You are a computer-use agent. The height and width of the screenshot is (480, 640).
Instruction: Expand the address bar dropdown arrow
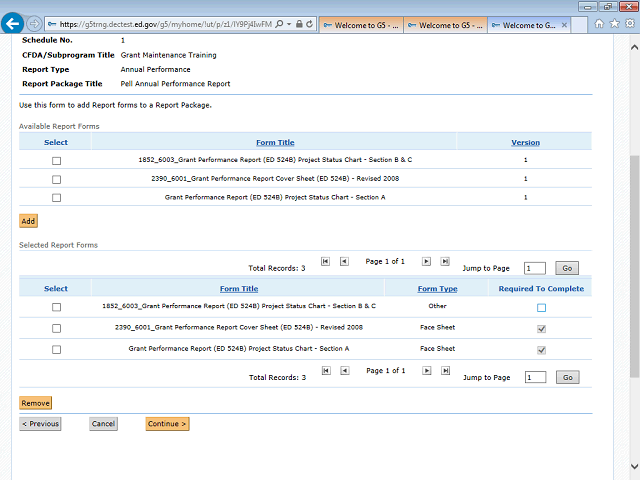tap(289, 23)
